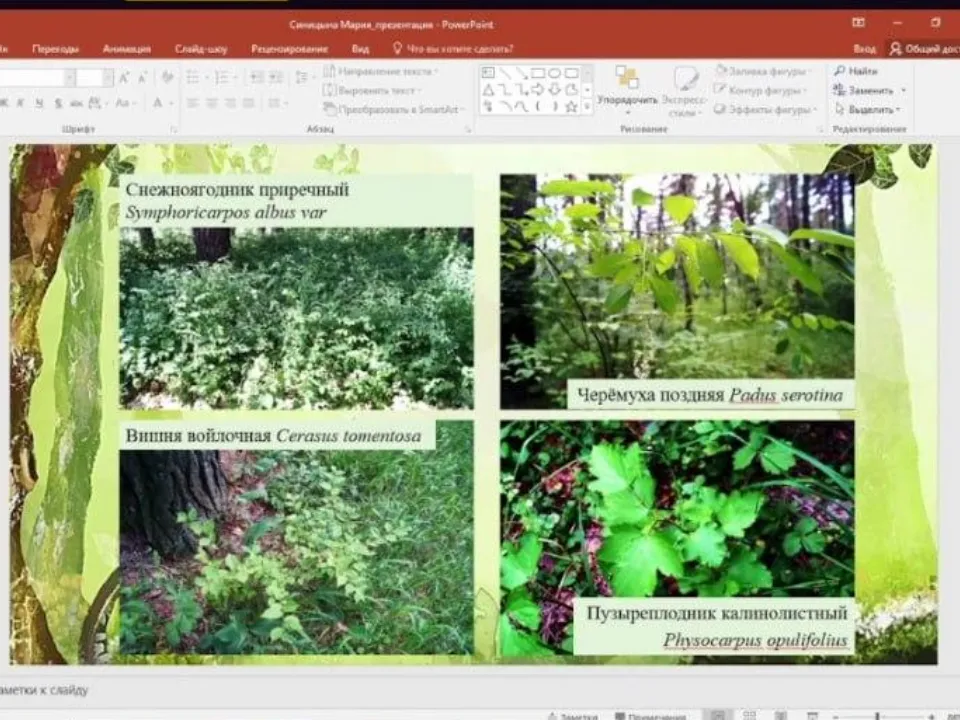Expand the Replace (Заменить) dropdown arrow

click(x=903, y=91)
